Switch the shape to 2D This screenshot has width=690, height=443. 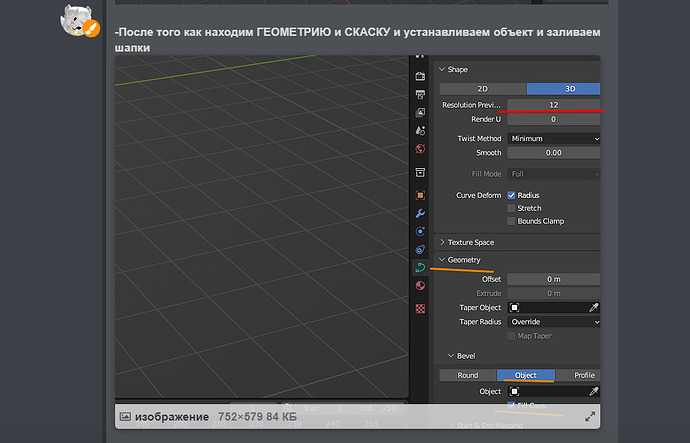point(482,89)
